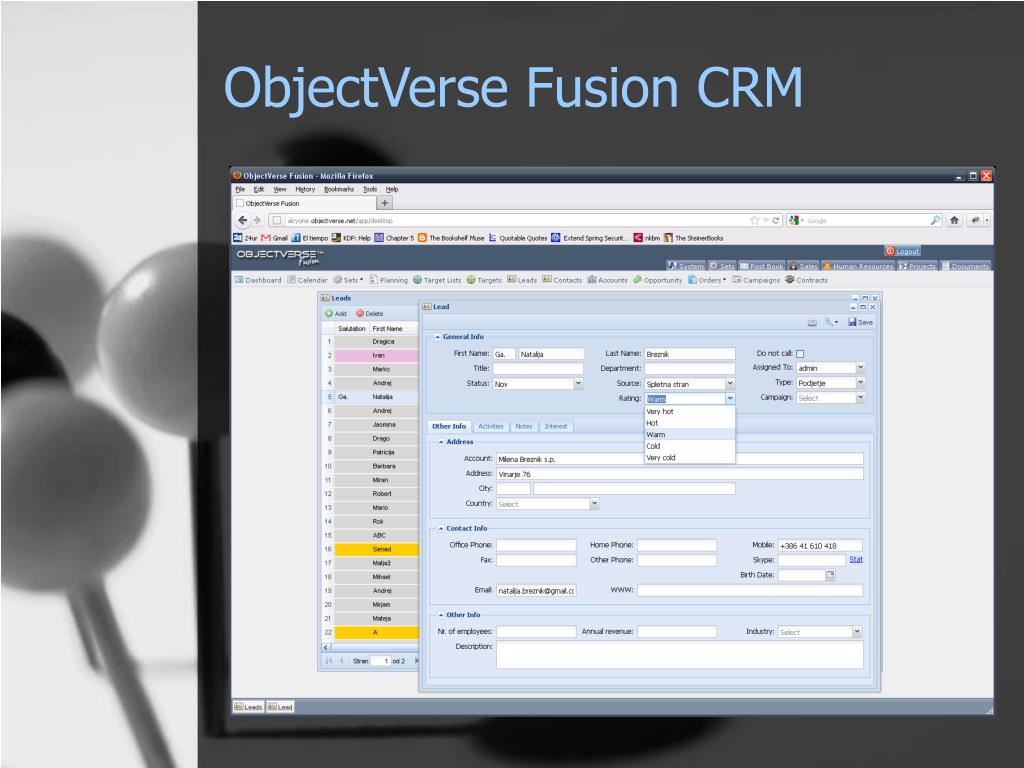Open Firefox Bookmarks menu
Viewport: 1024px width, 768px height.
point(339,189)
